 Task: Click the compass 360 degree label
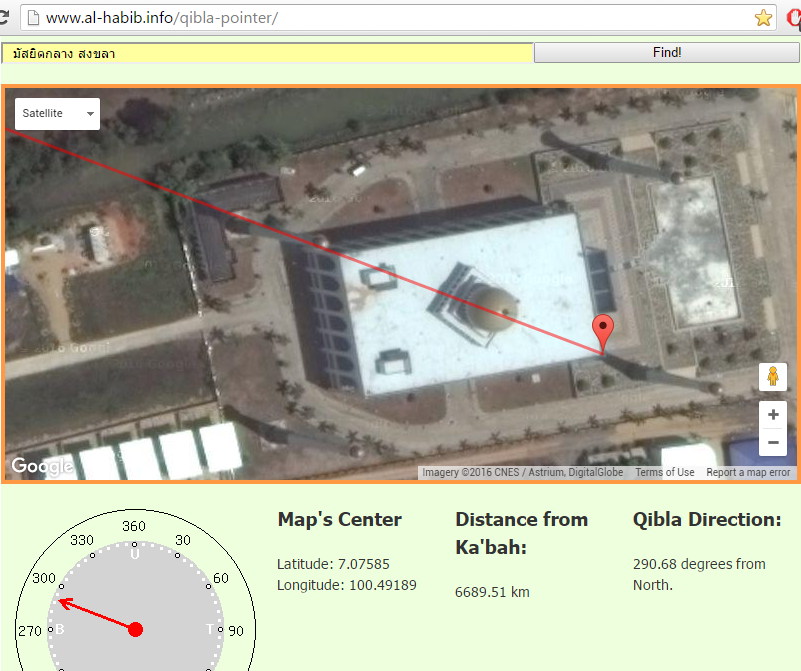(x=134, y=526)
